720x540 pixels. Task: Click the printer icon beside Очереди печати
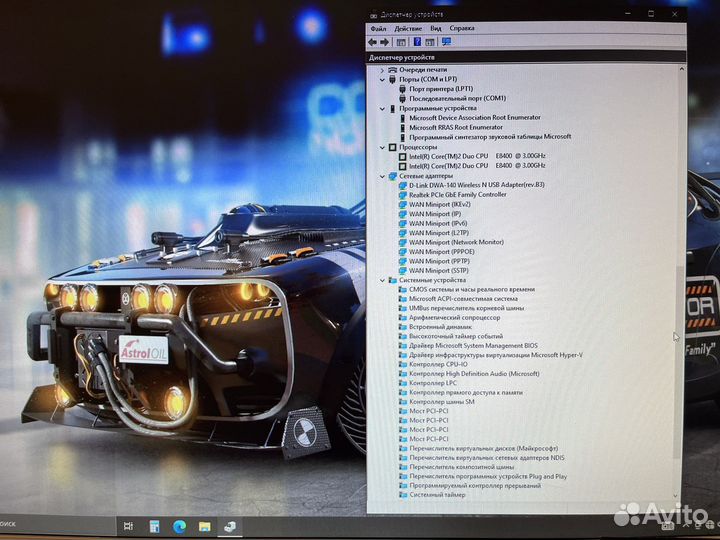click(392, 70)
